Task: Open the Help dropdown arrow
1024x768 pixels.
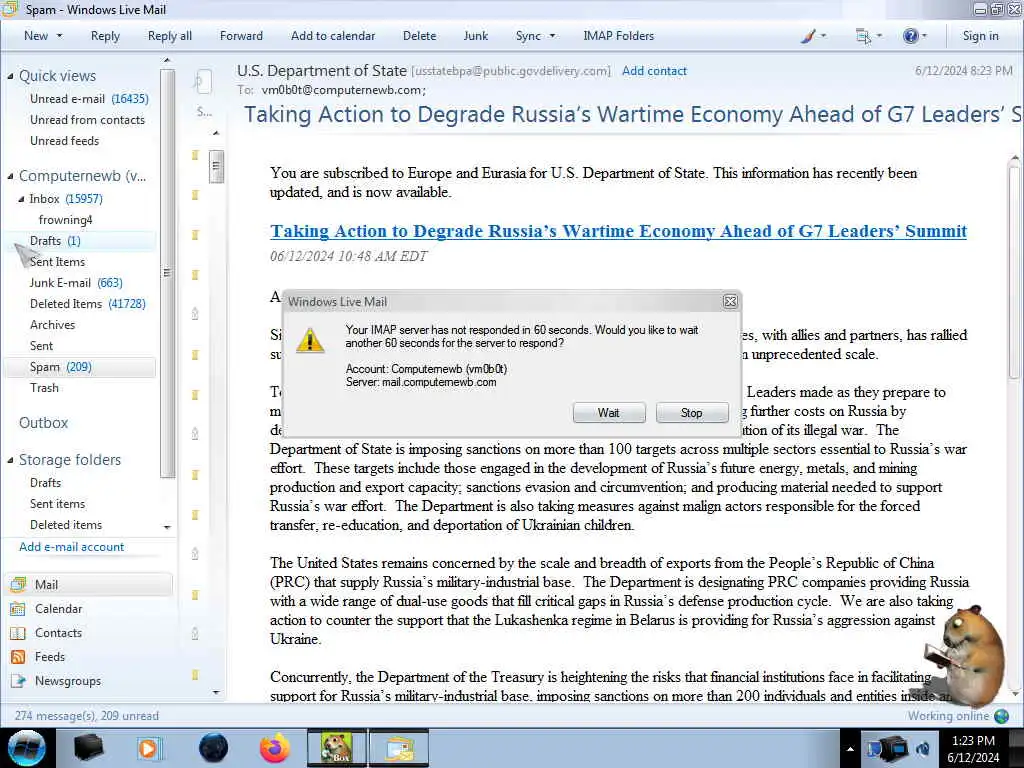Action: tap(924, 36)
